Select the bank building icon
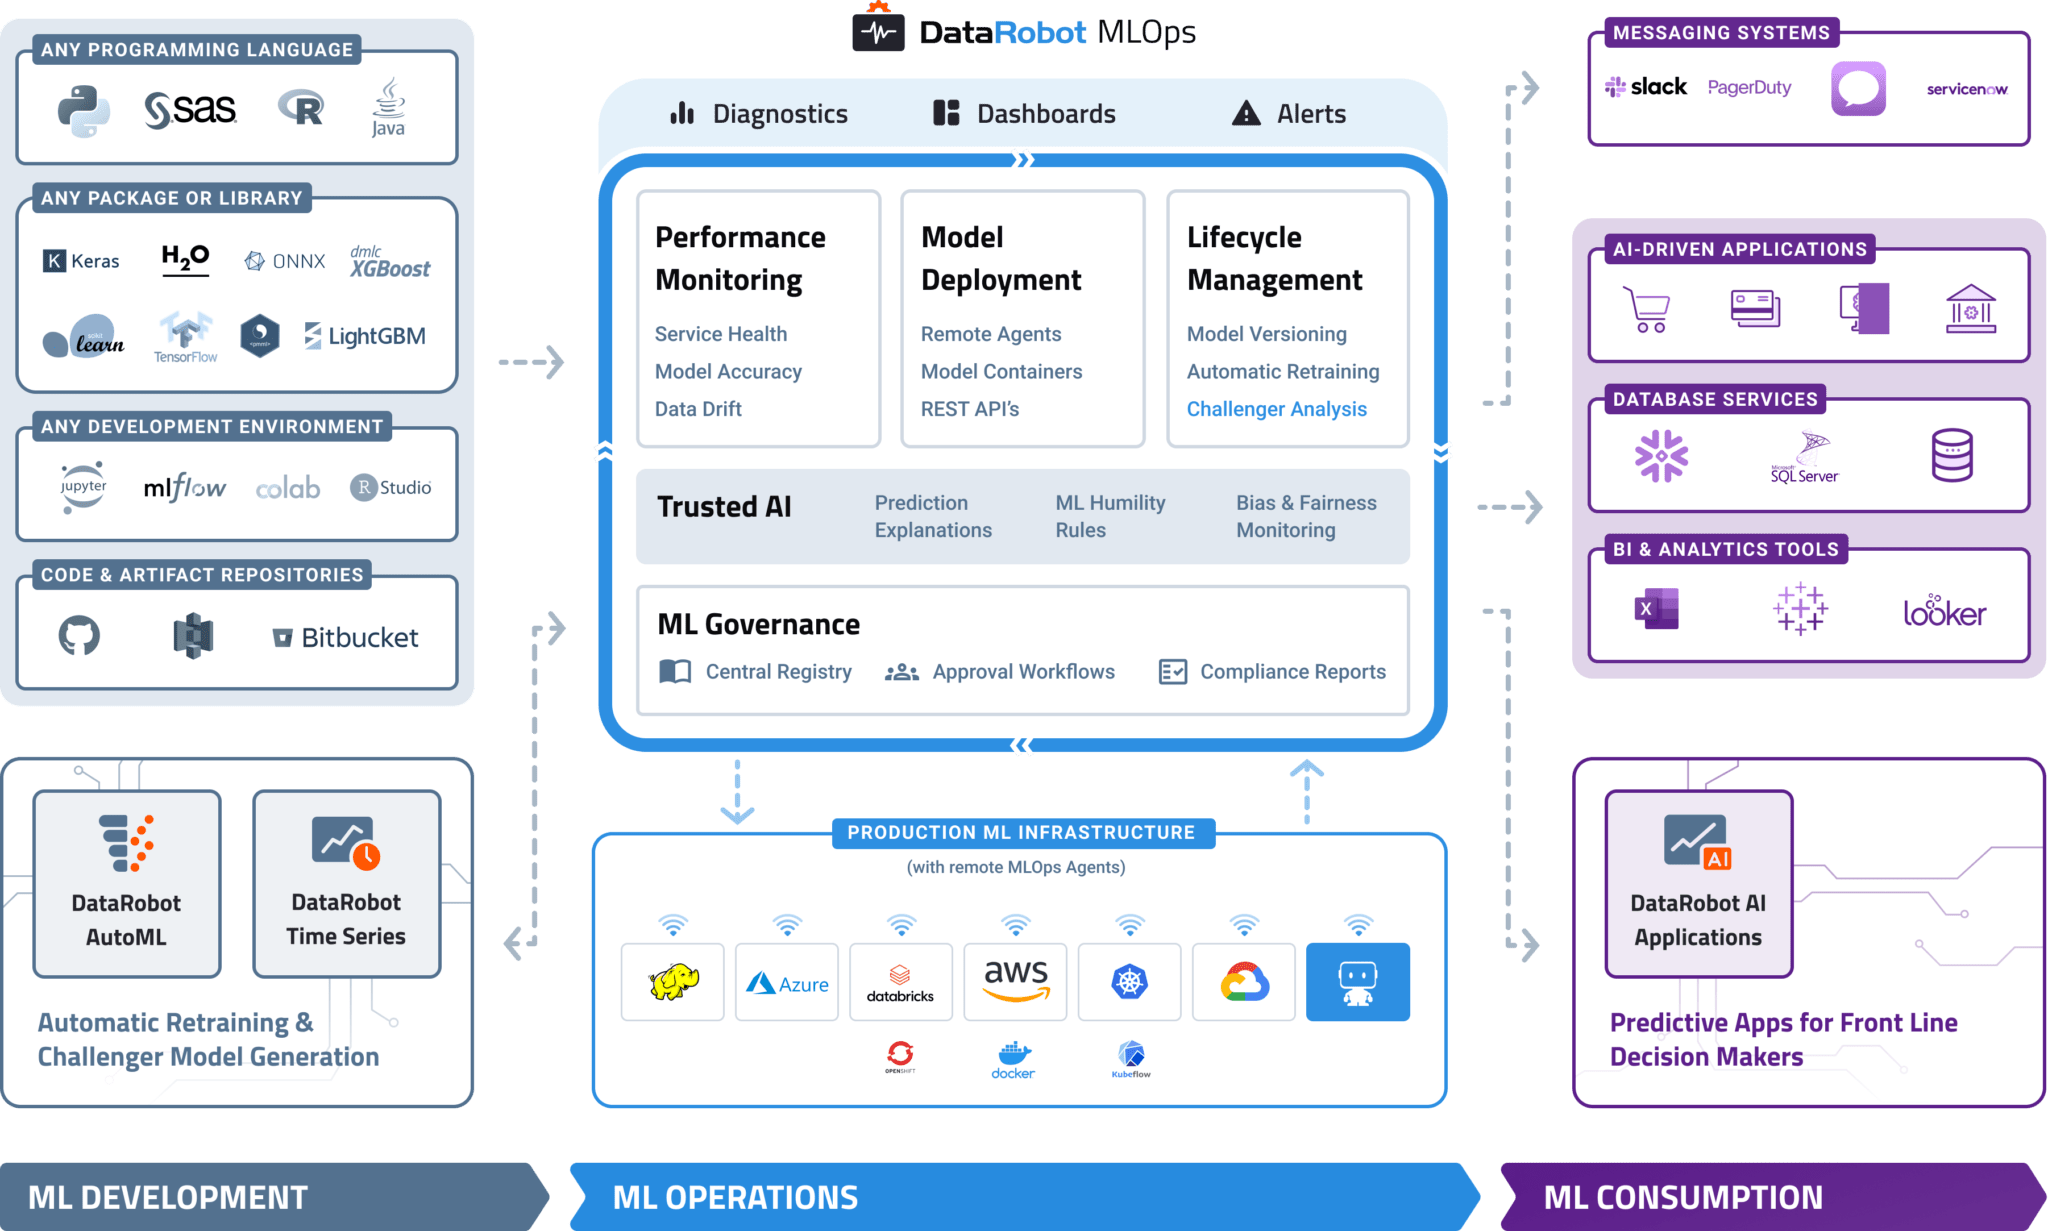 coord(1971,308)
